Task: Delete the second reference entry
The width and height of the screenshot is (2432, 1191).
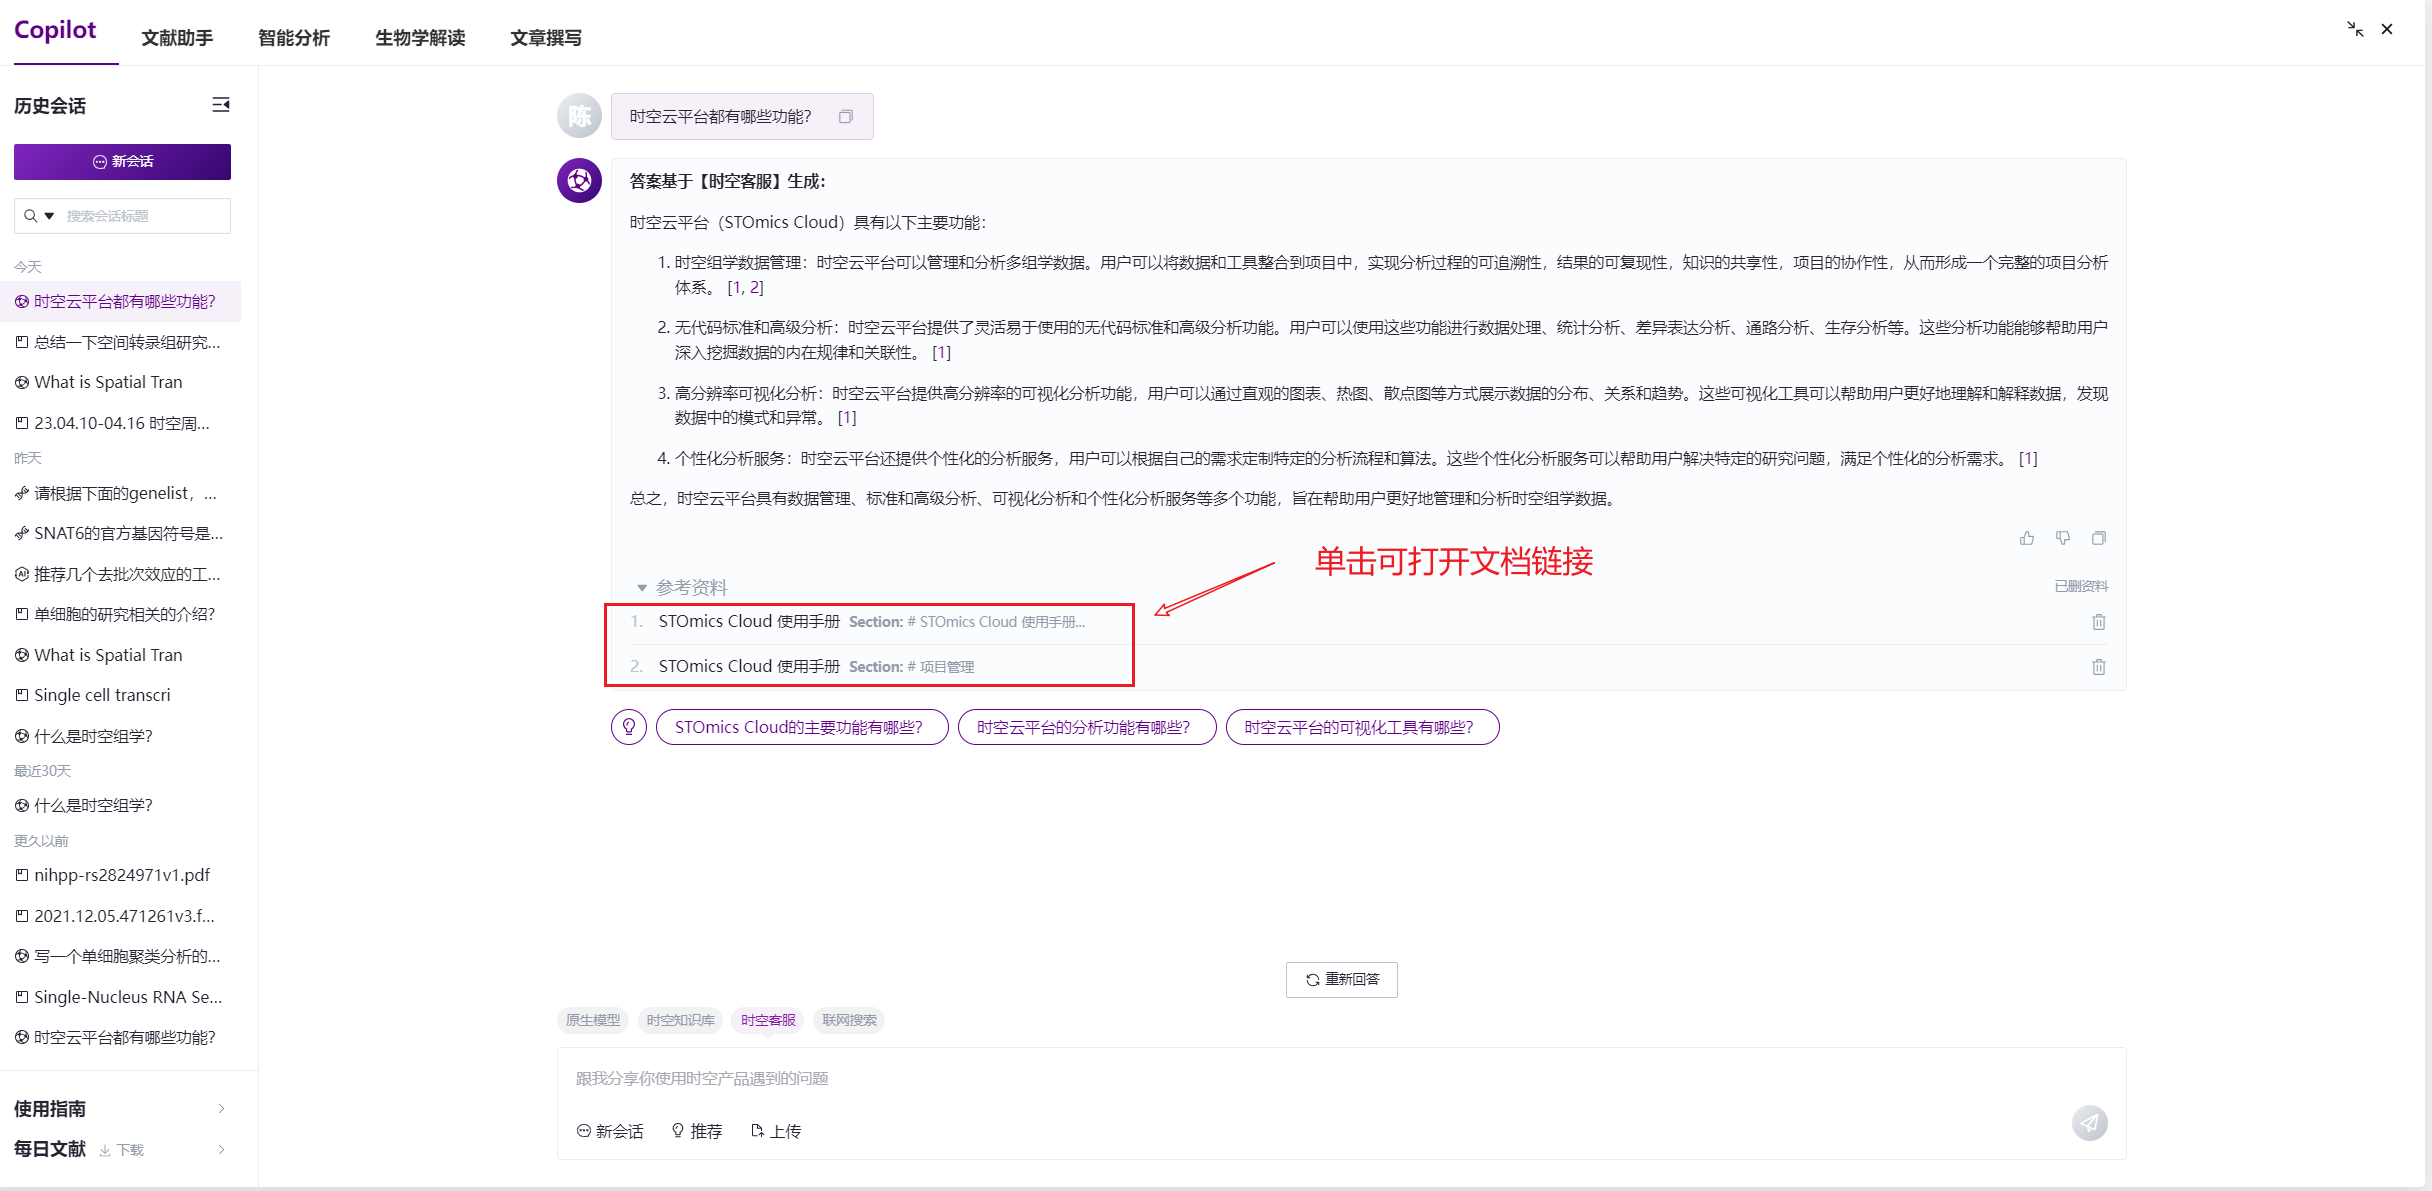Action: [2098, 667]
